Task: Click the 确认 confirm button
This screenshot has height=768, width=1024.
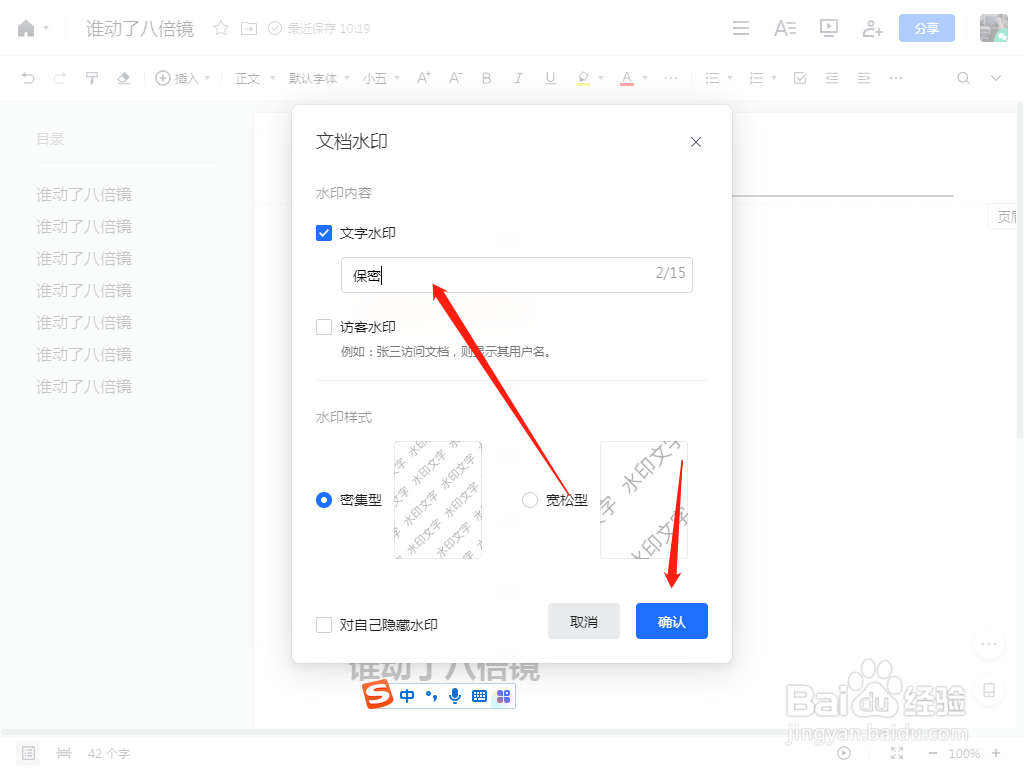Action: pos(672,621)
